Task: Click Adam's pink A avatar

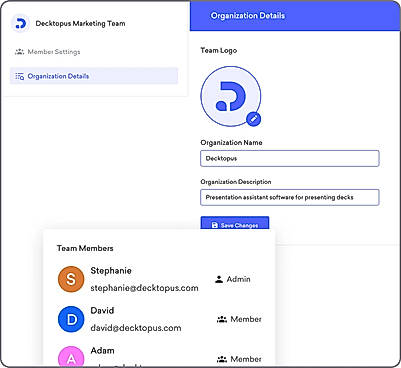Action: [x=71, y=357]
